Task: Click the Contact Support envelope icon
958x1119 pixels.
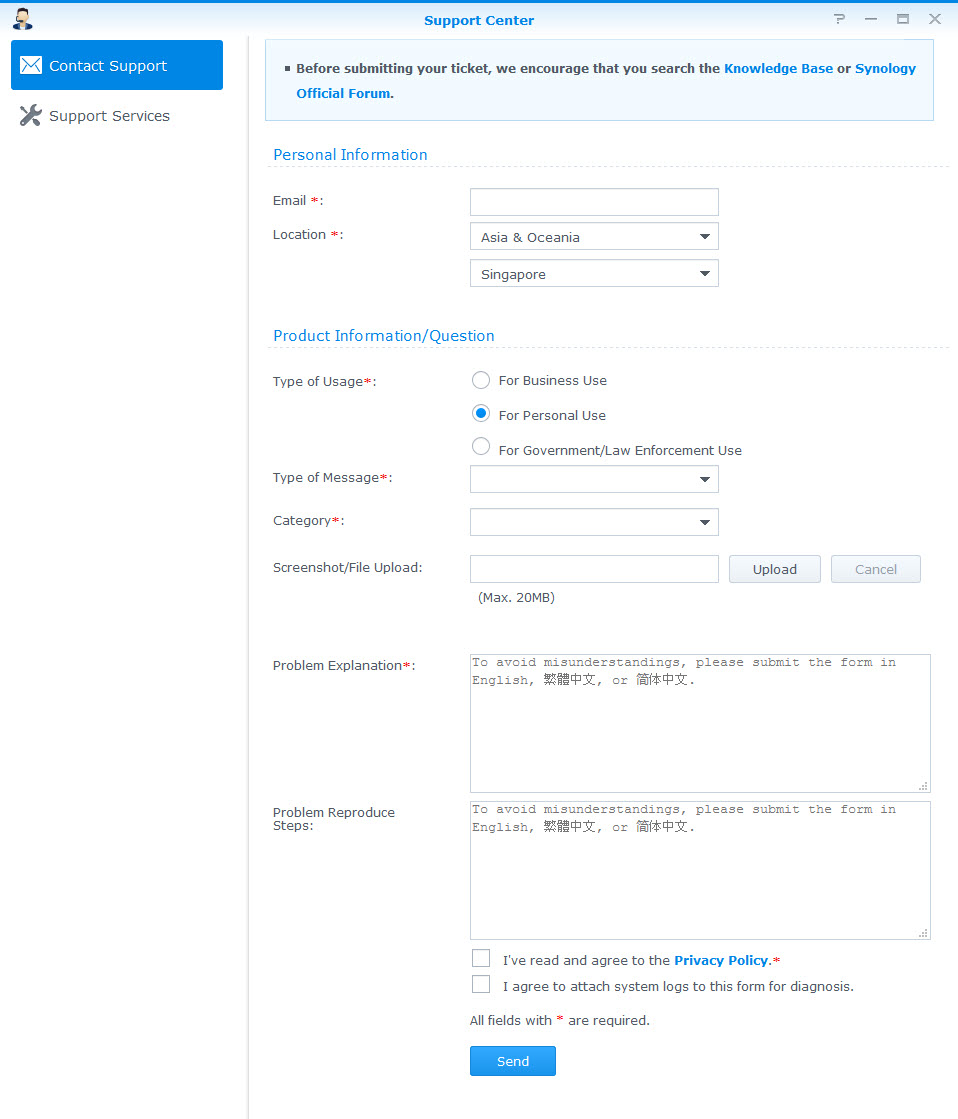Action: [x=31, y=66]
